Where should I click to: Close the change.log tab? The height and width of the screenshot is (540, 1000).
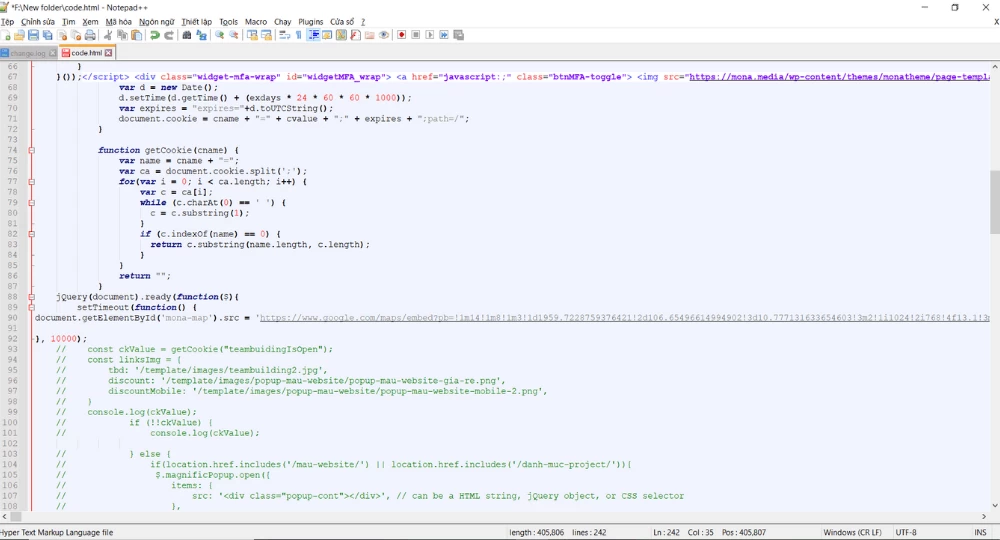(52, 53)
